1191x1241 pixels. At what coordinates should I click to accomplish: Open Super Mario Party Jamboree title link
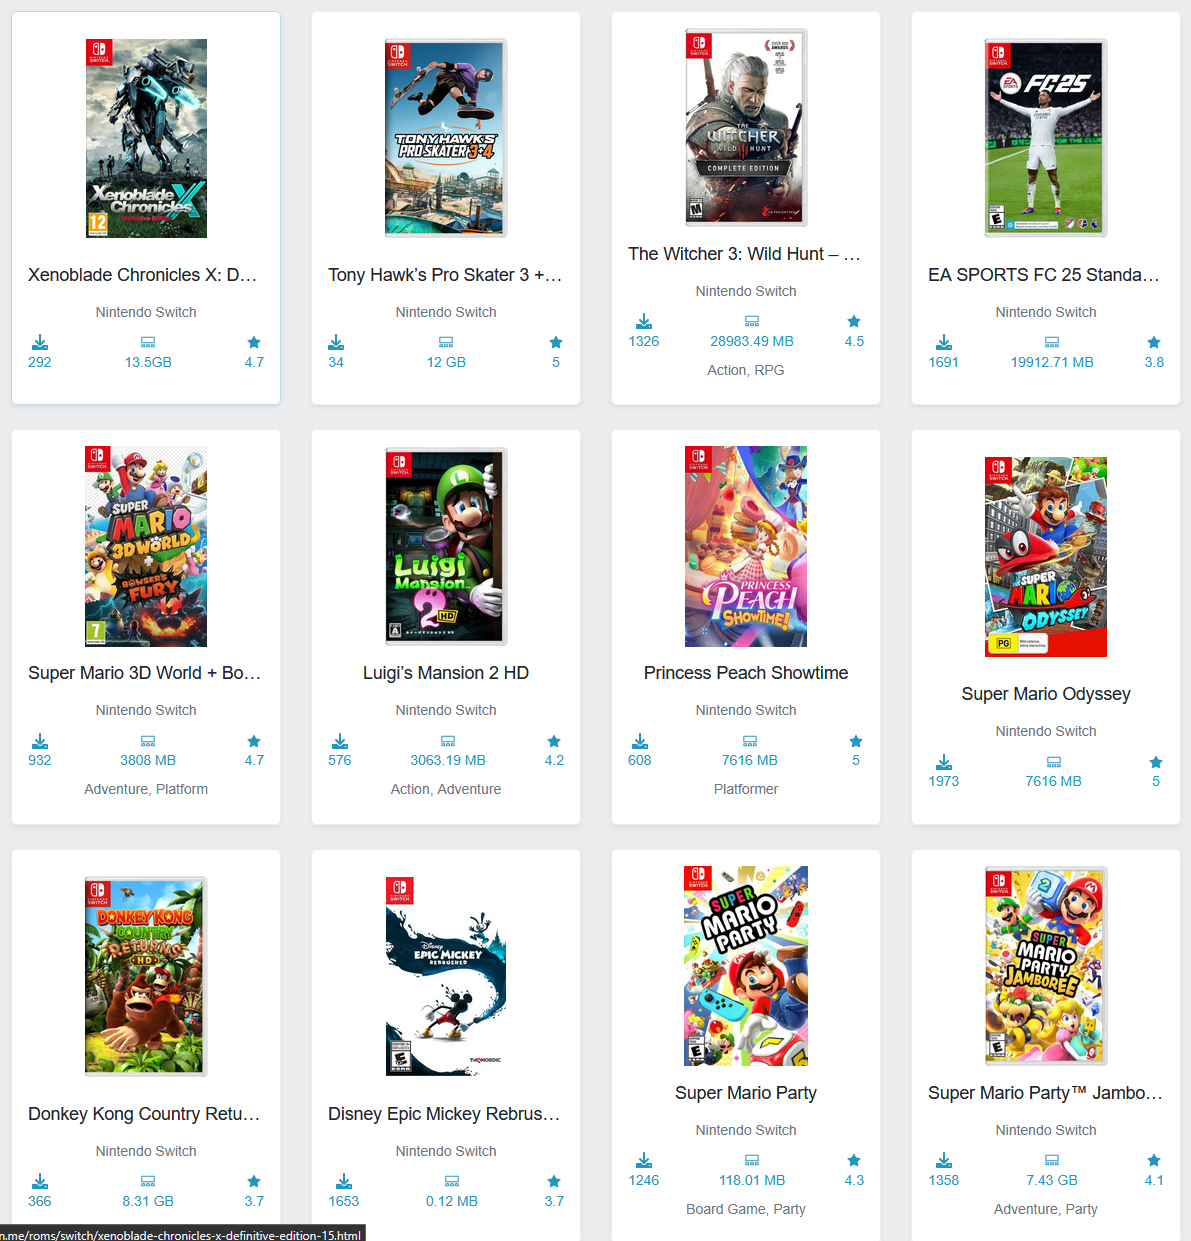coord(1046,1093)
